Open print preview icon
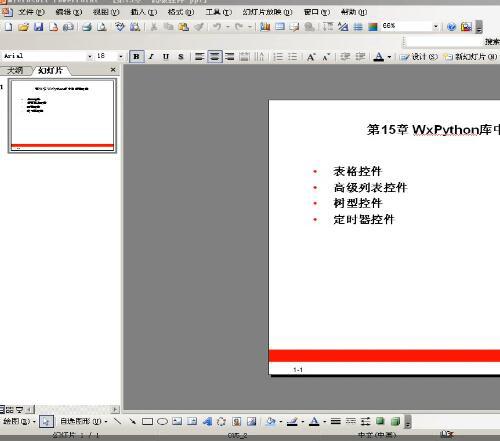 [101, 27]
